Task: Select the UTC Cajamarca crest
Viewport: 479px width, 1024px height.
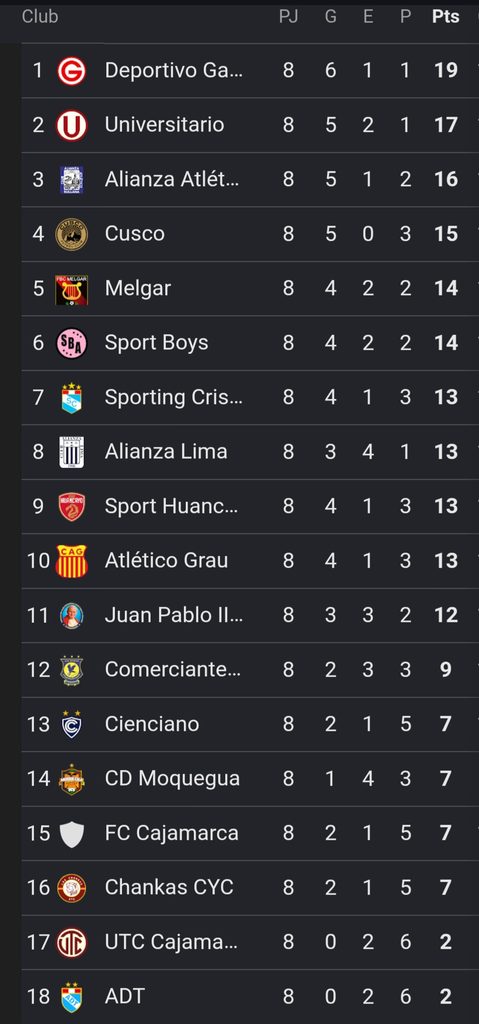Action: pos(71,942)
